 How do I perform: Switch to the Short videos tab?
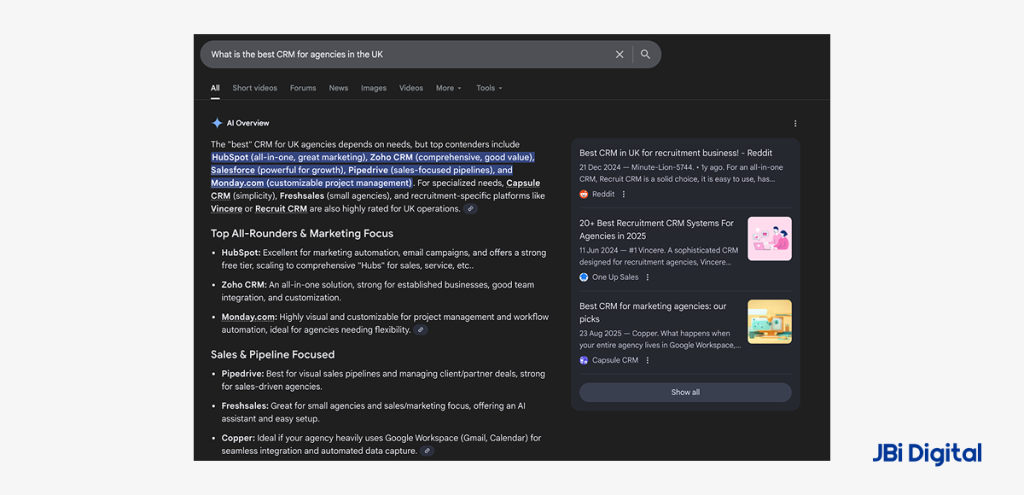coord(255,88)
